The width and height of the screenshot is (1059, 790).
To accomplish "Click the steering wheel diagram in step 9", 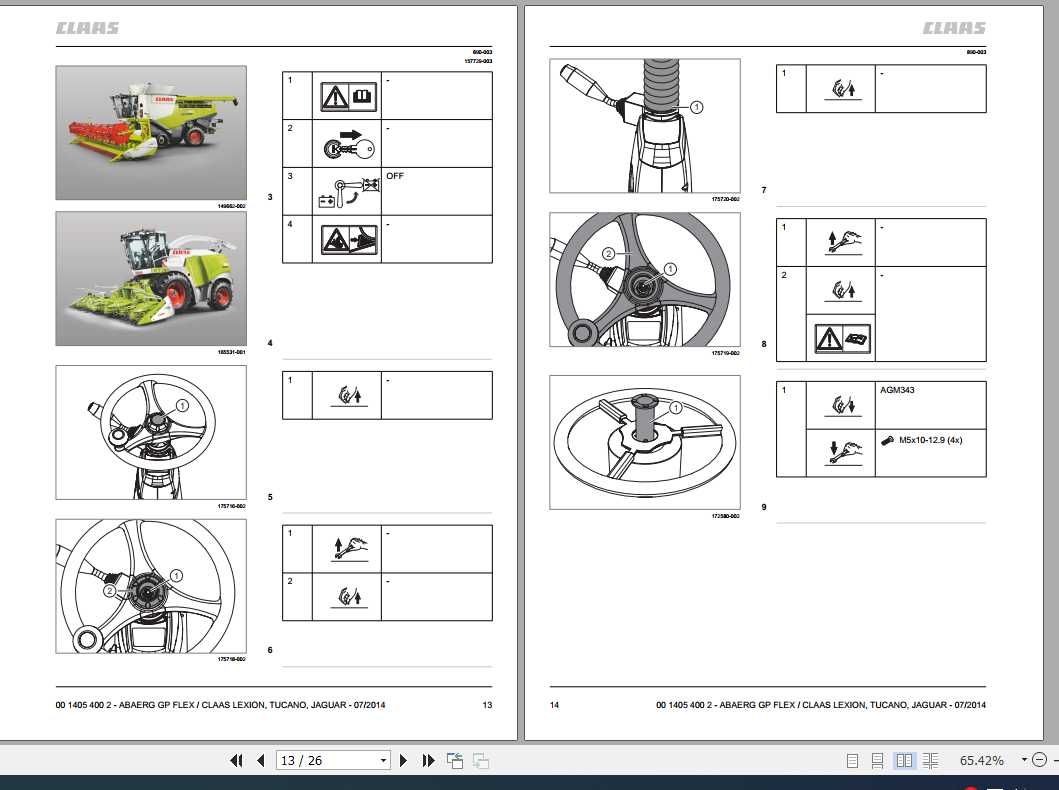I will tap(644, 442).
